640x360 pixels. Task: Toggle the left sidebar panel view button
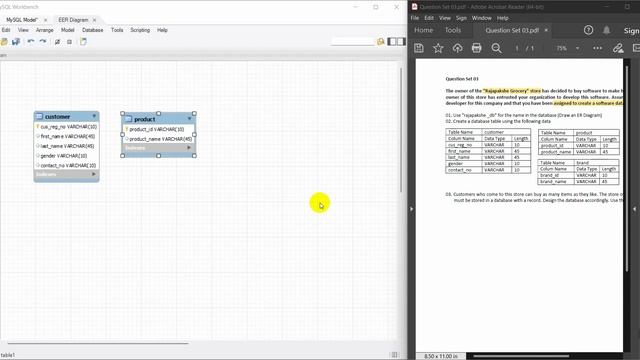click(x=392, y=42)
